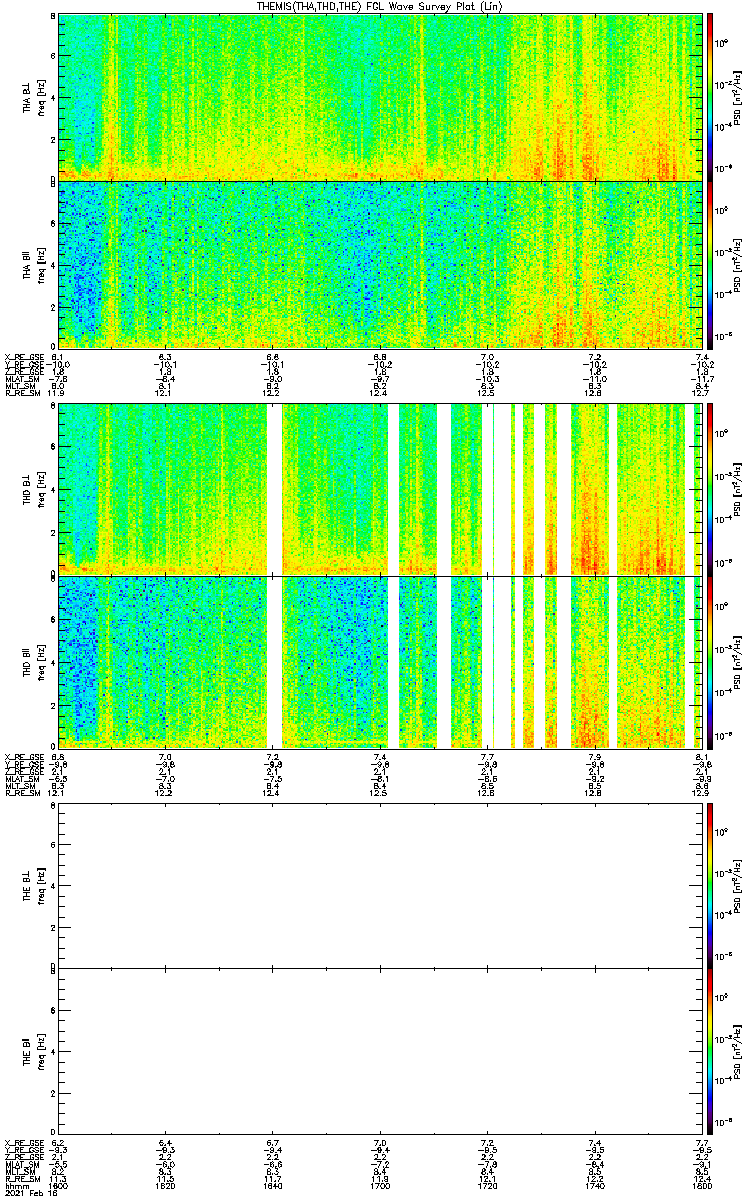Click R_RE_SM label under THD panels

click(x=21, y=793)
